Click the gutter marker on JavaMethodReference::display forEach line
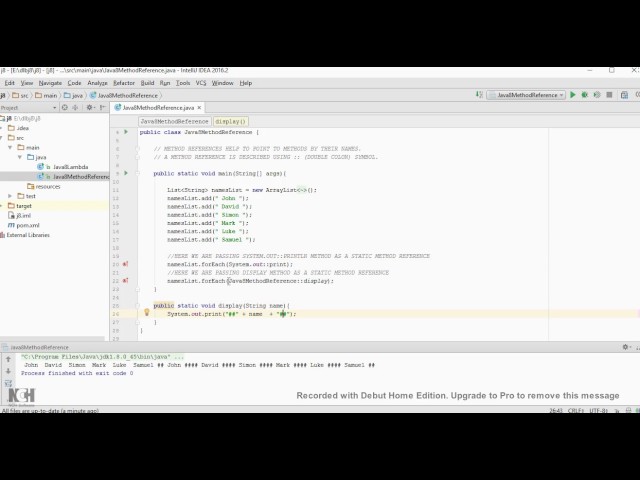Viewport: 640px width, 480px height. click(126, 280)
